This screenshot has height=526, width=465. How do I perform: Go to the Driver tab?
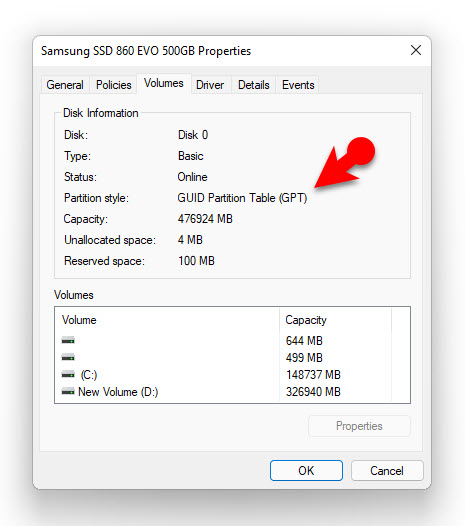tap(210, 85)
